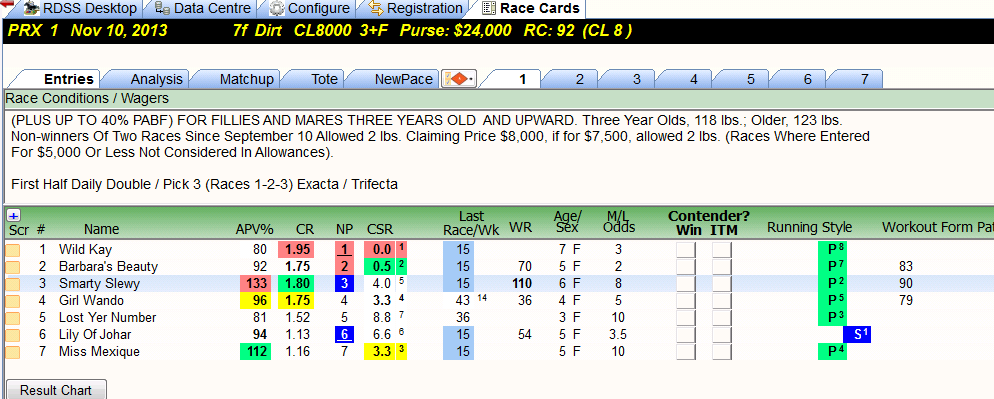Mark Barbara's Beauty as Win contender

[685, 266]
